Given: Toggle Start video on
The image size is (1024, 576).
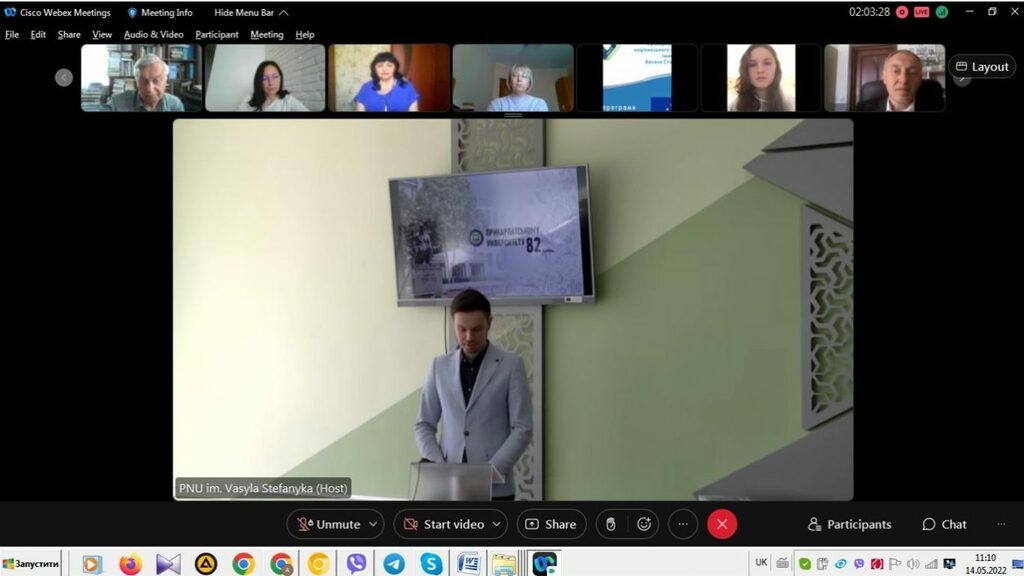Looking at the screenshot, I should coord(442,524).
